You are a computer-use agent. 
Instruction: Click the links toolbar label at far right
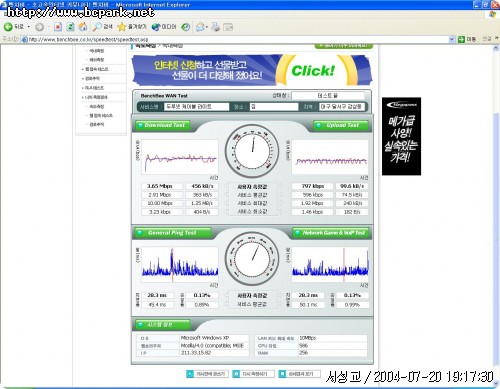tap(487, 39)
